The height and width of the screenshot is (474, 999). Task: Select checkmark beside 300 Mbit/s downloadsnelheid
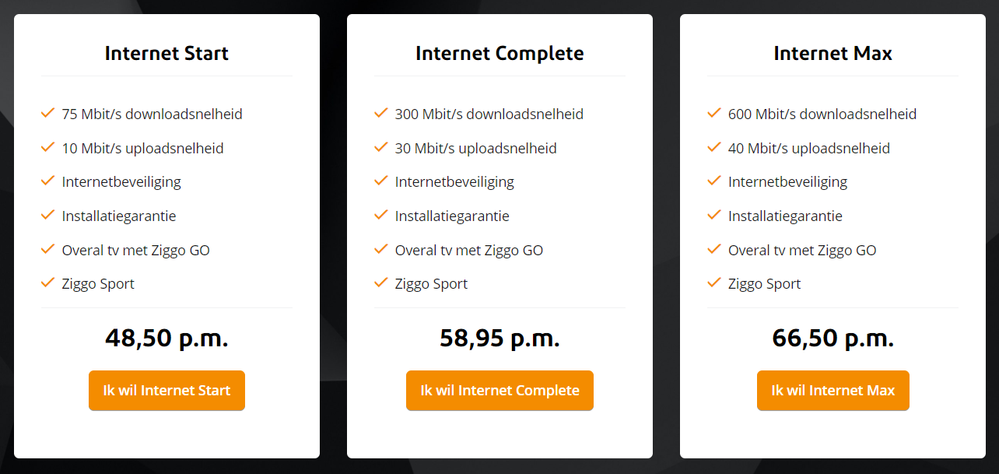(x=380, y=113)
